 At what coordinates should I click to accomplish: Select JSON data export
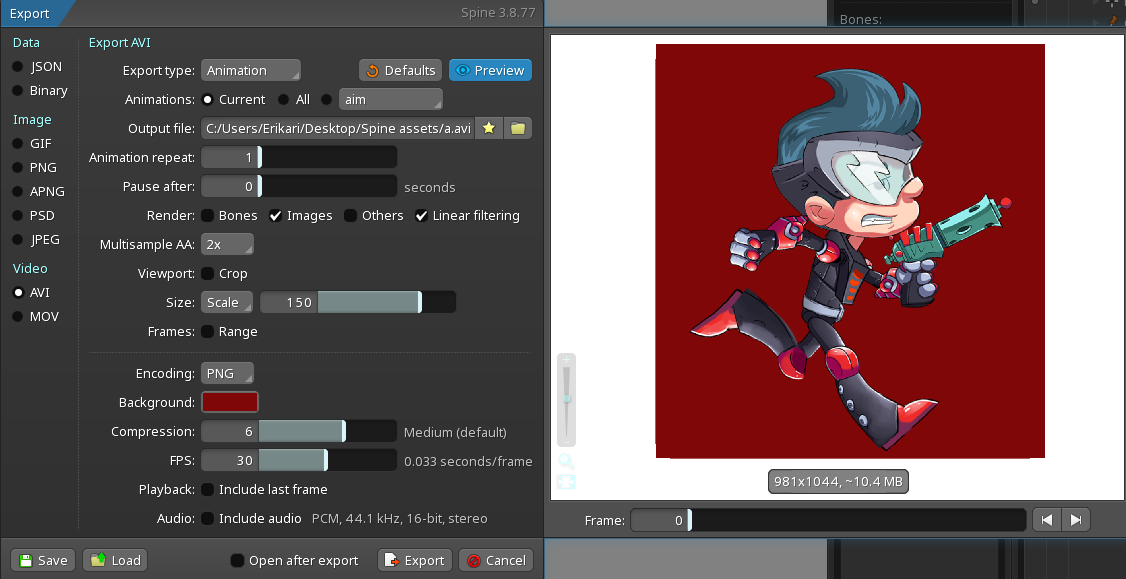point(18,67)
